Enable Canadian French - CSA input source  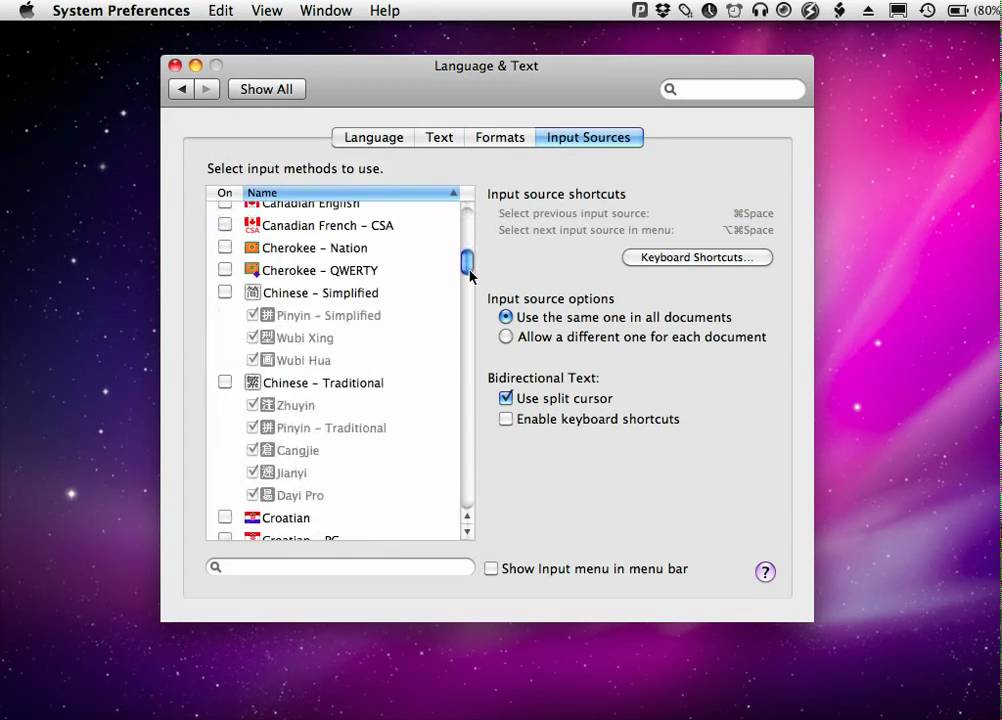click(225, 225)
